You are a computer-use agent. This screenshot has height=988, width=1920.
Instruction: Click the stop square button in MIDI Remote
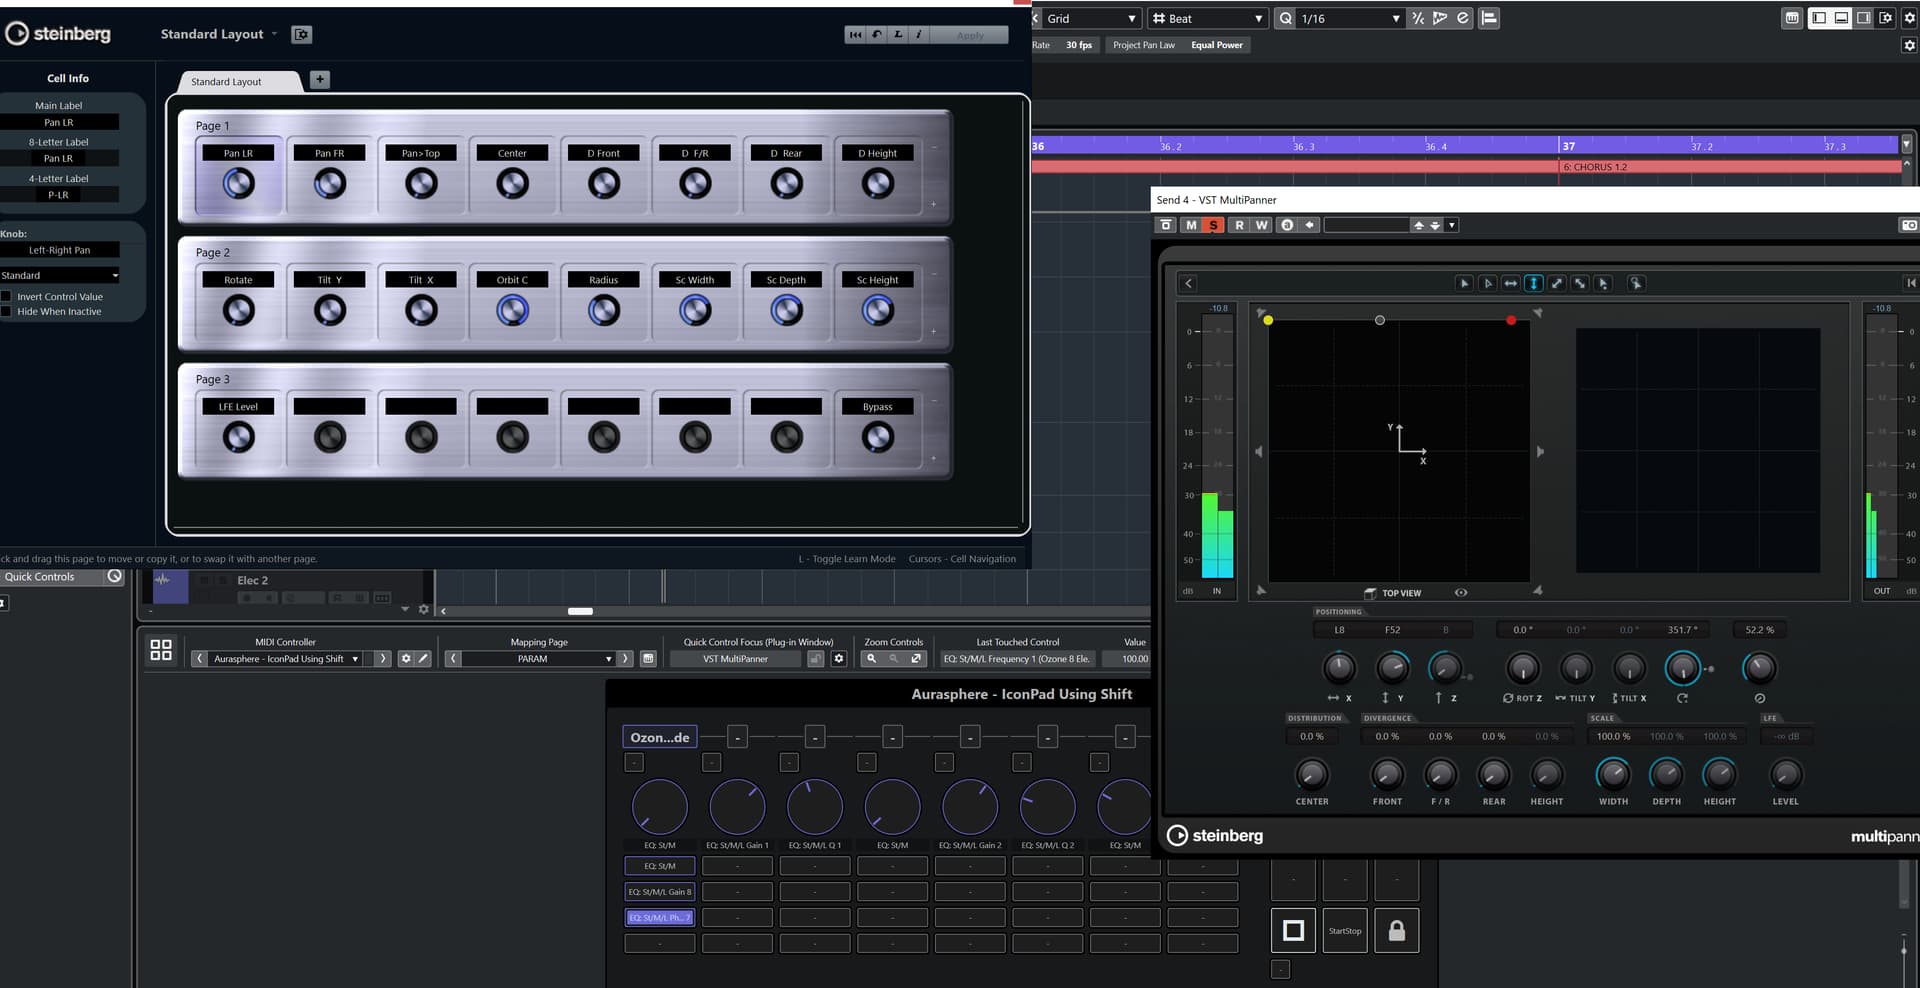pos(1293,931)
